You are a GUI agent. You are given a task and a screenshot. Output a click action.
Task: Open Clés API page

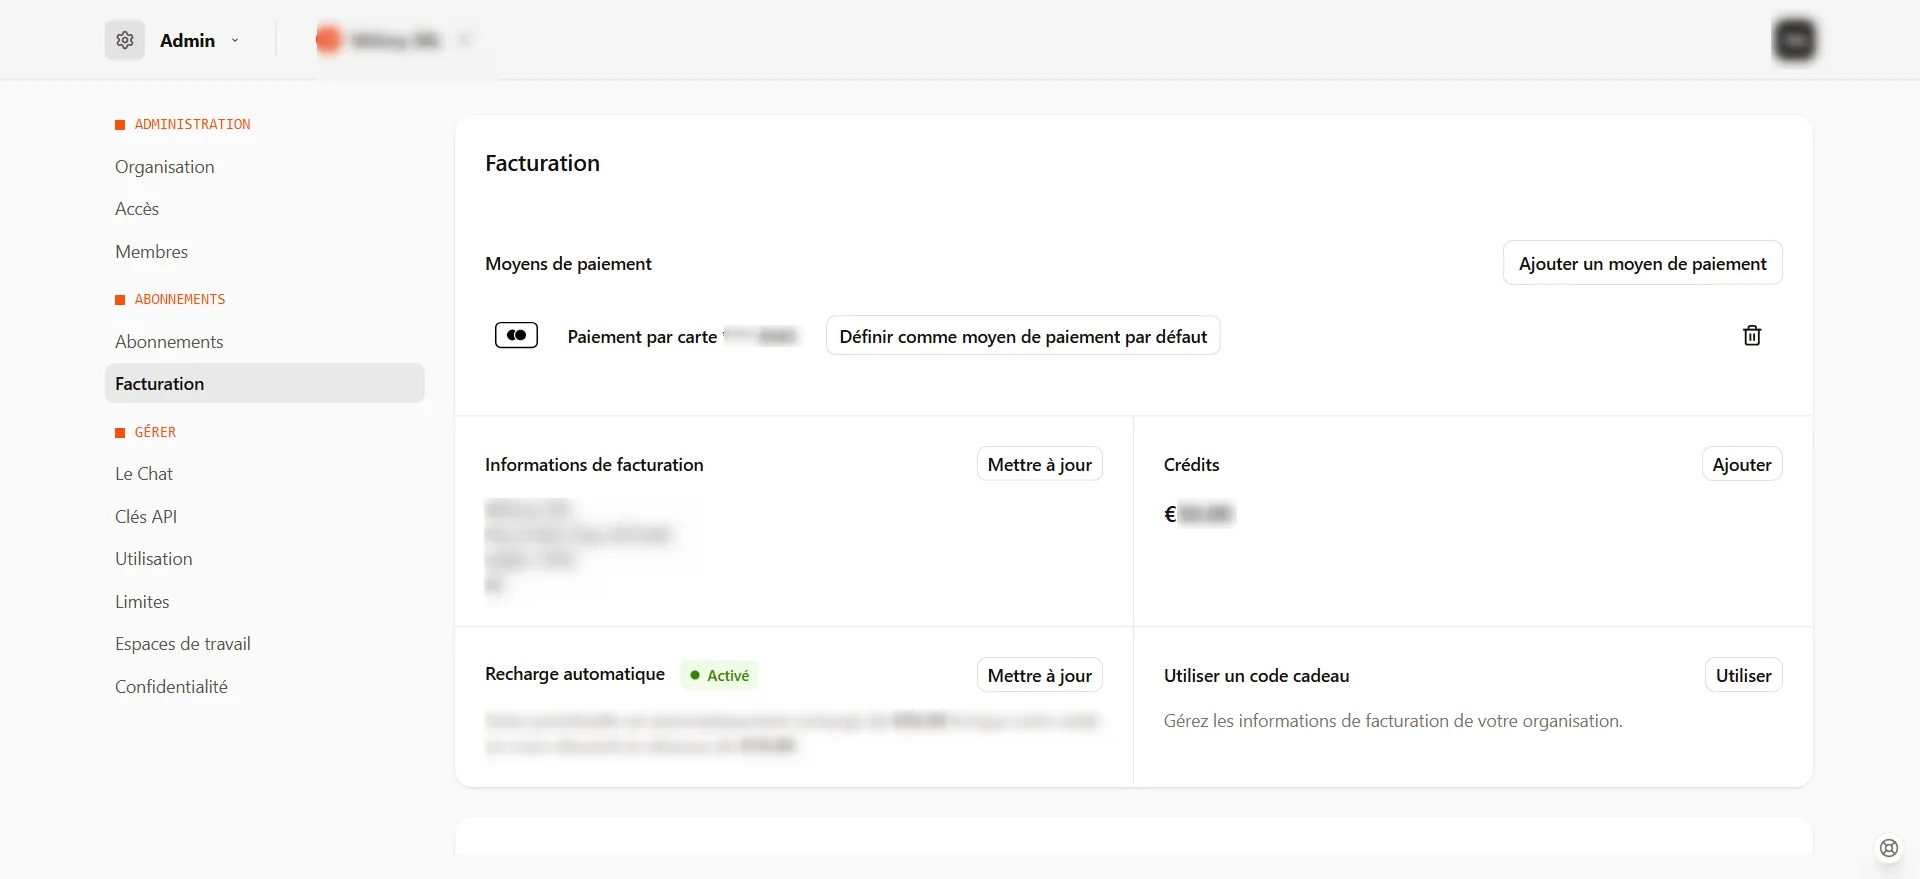click(x=146, y=517)
